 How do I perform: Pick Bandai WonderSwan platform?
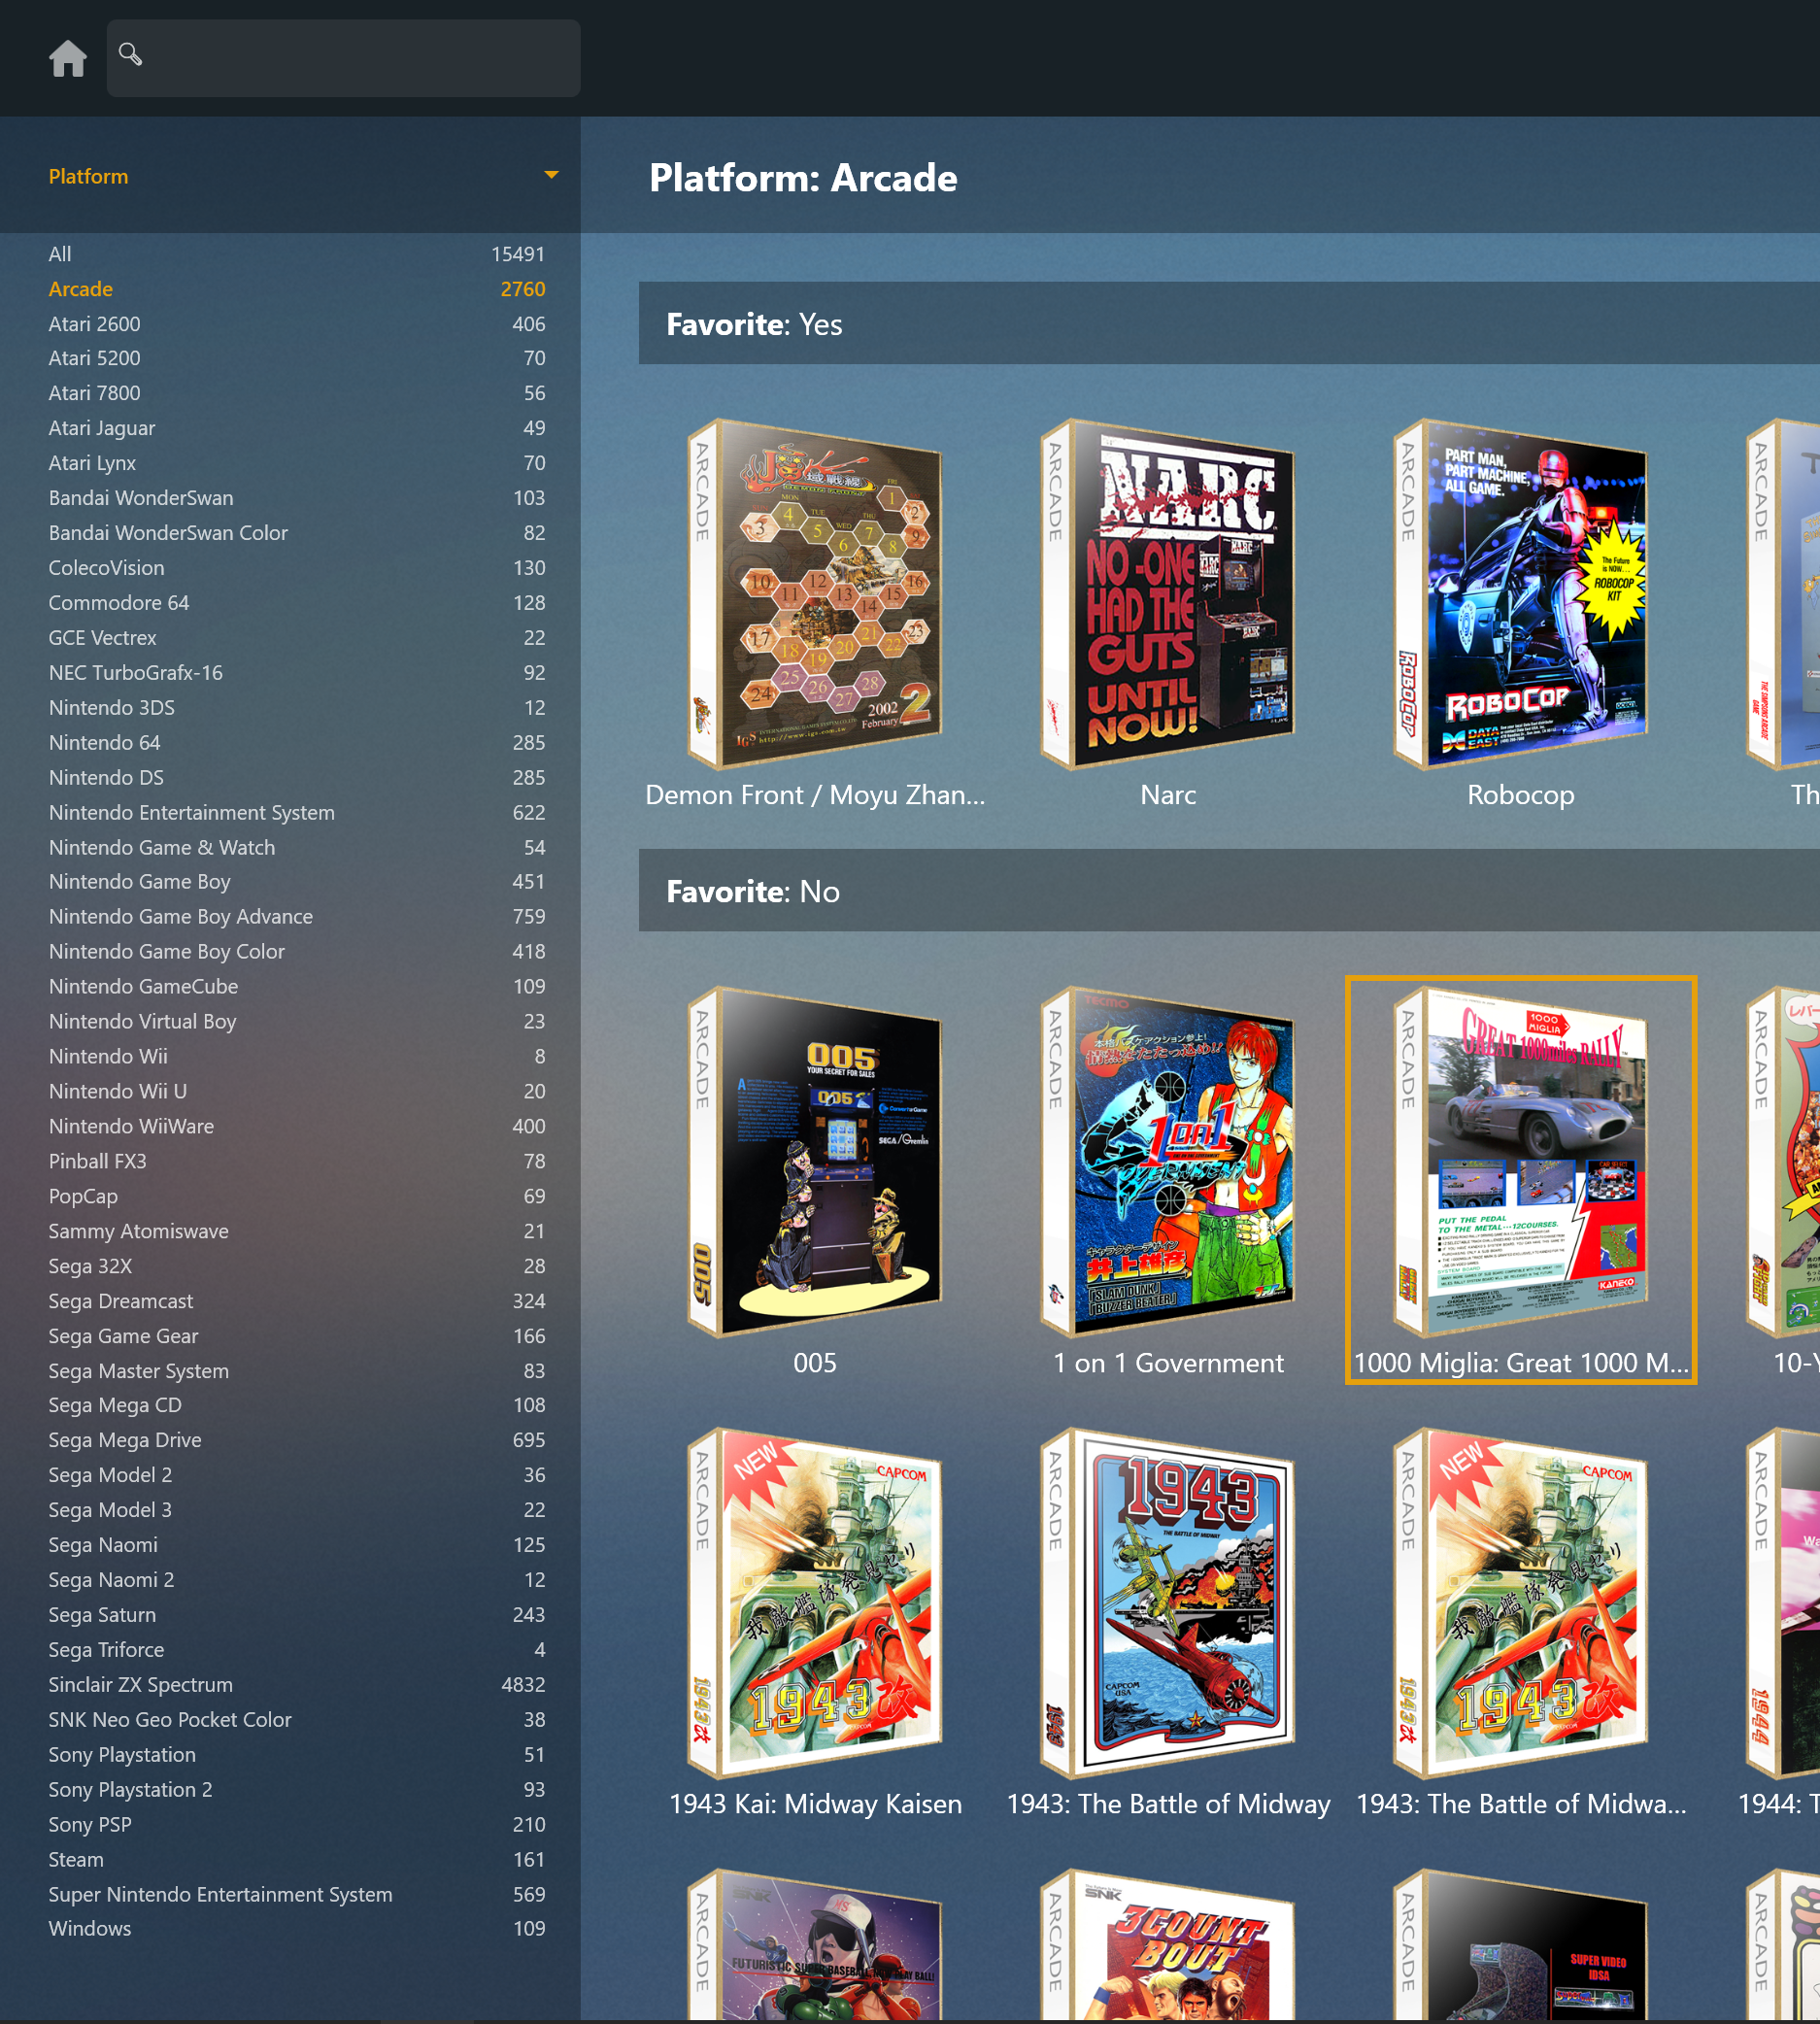pos(297,498)
